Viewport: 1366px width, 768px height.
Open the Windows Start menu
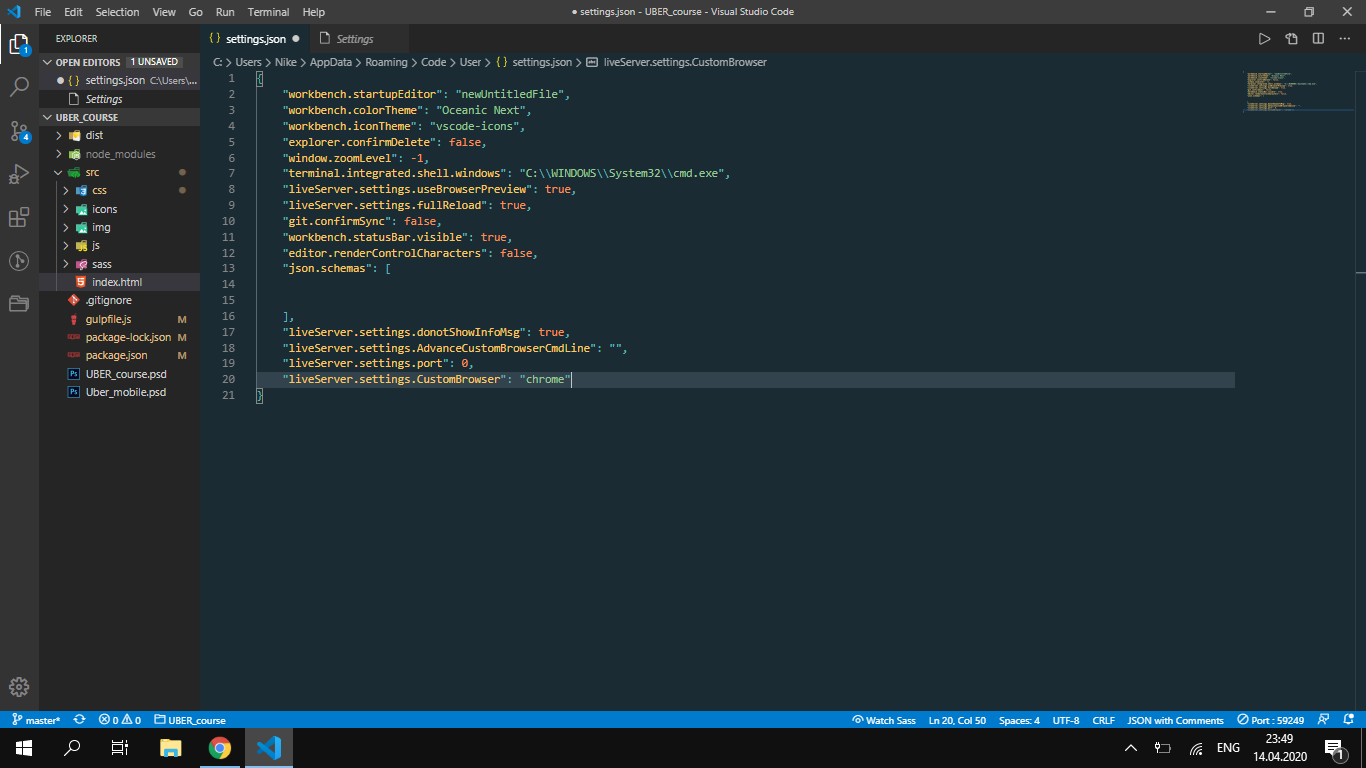(x=21, y=747)
